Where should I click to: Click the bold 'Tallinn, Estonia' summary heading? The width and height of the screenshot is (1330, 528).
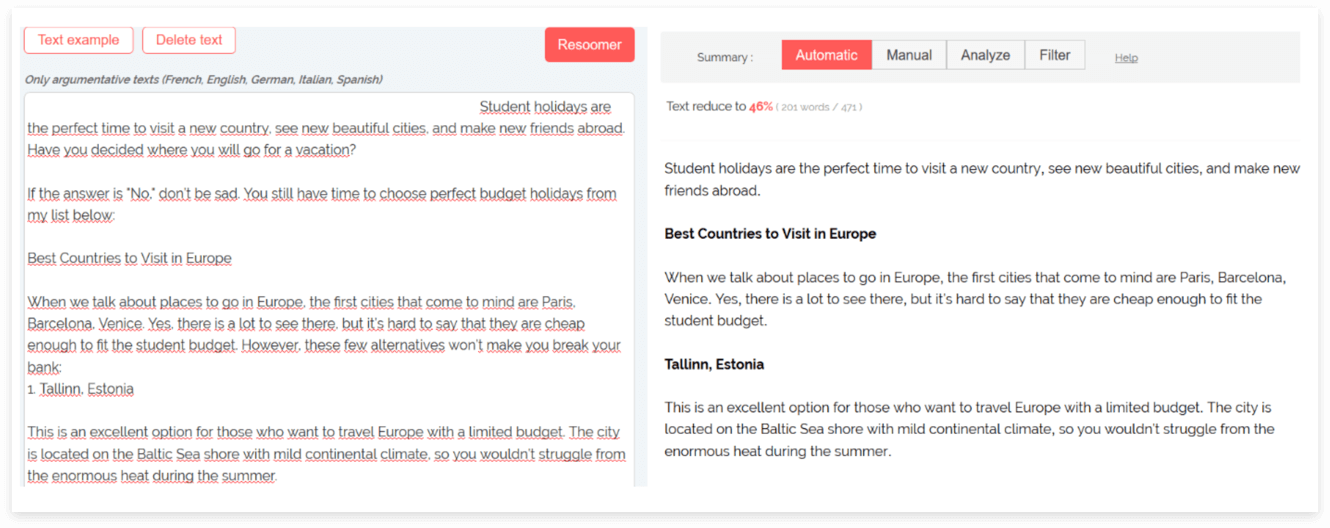713,365
